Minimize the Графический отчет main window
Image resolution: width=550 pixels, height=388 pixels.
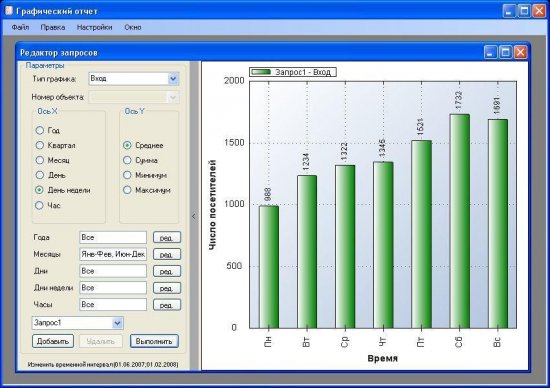point(509,11)
